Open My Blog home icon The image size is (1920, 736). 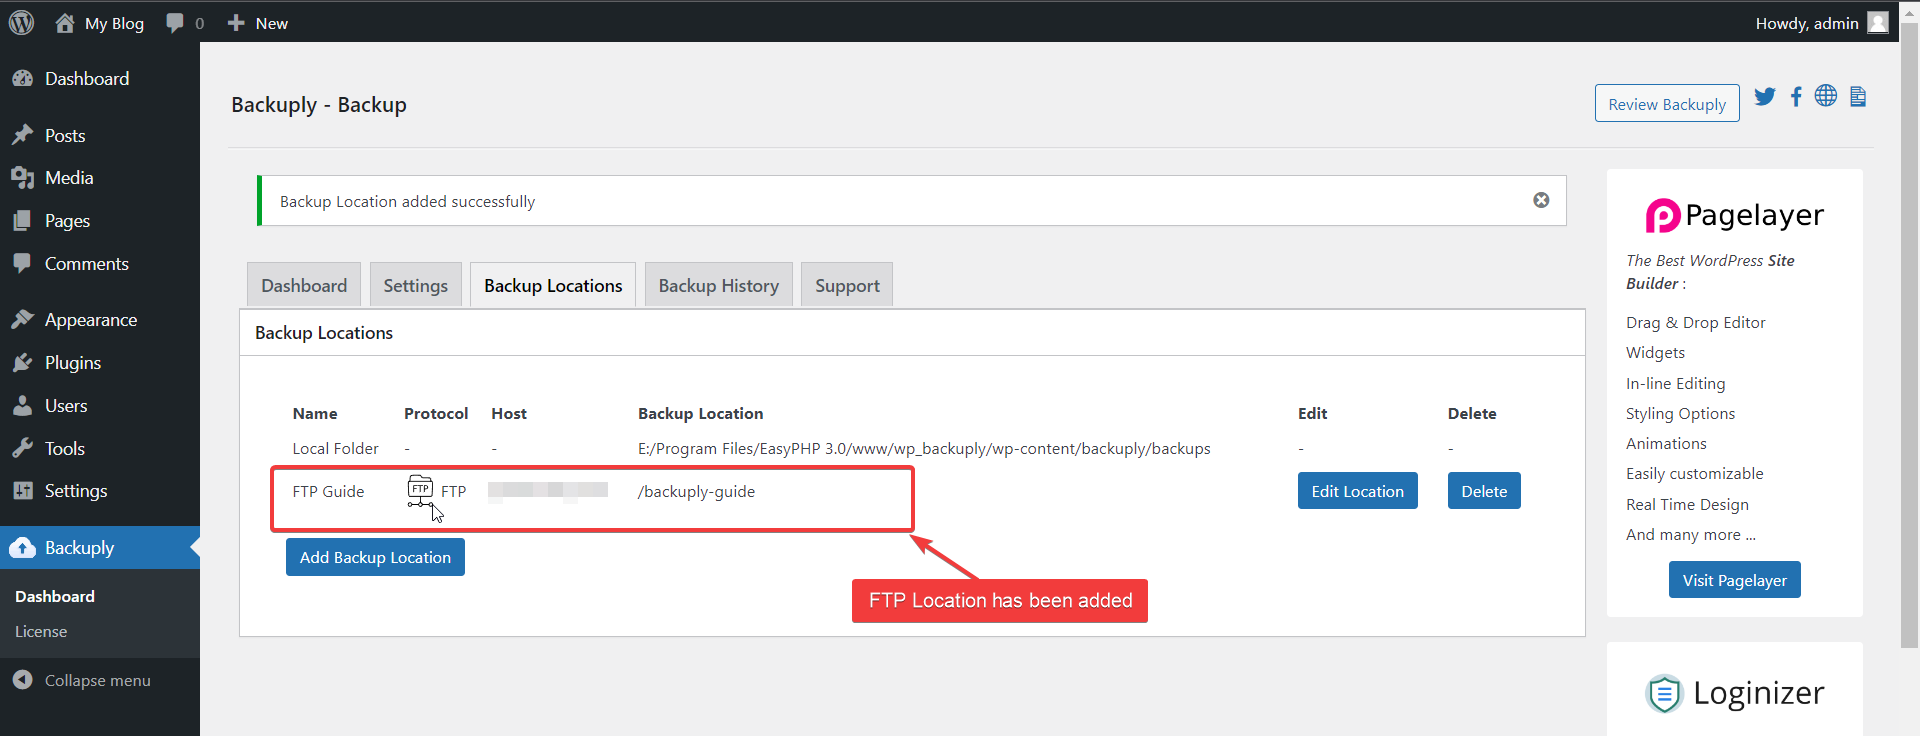(65, 23)
